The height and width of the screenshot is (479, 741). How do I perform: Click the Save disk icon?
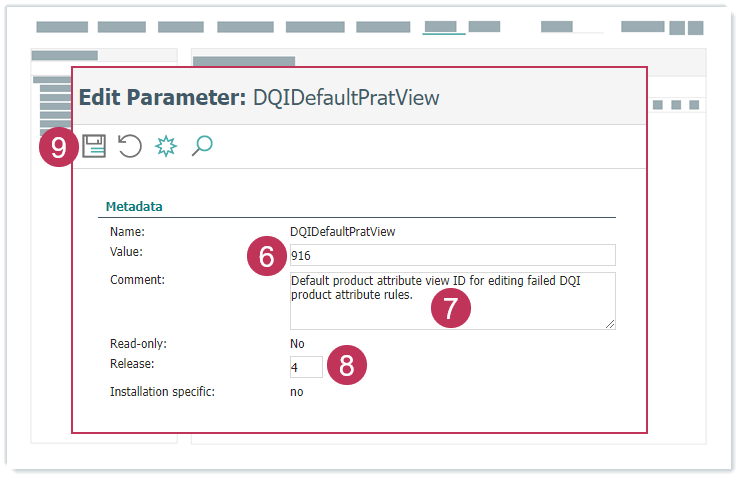(94, 147)
